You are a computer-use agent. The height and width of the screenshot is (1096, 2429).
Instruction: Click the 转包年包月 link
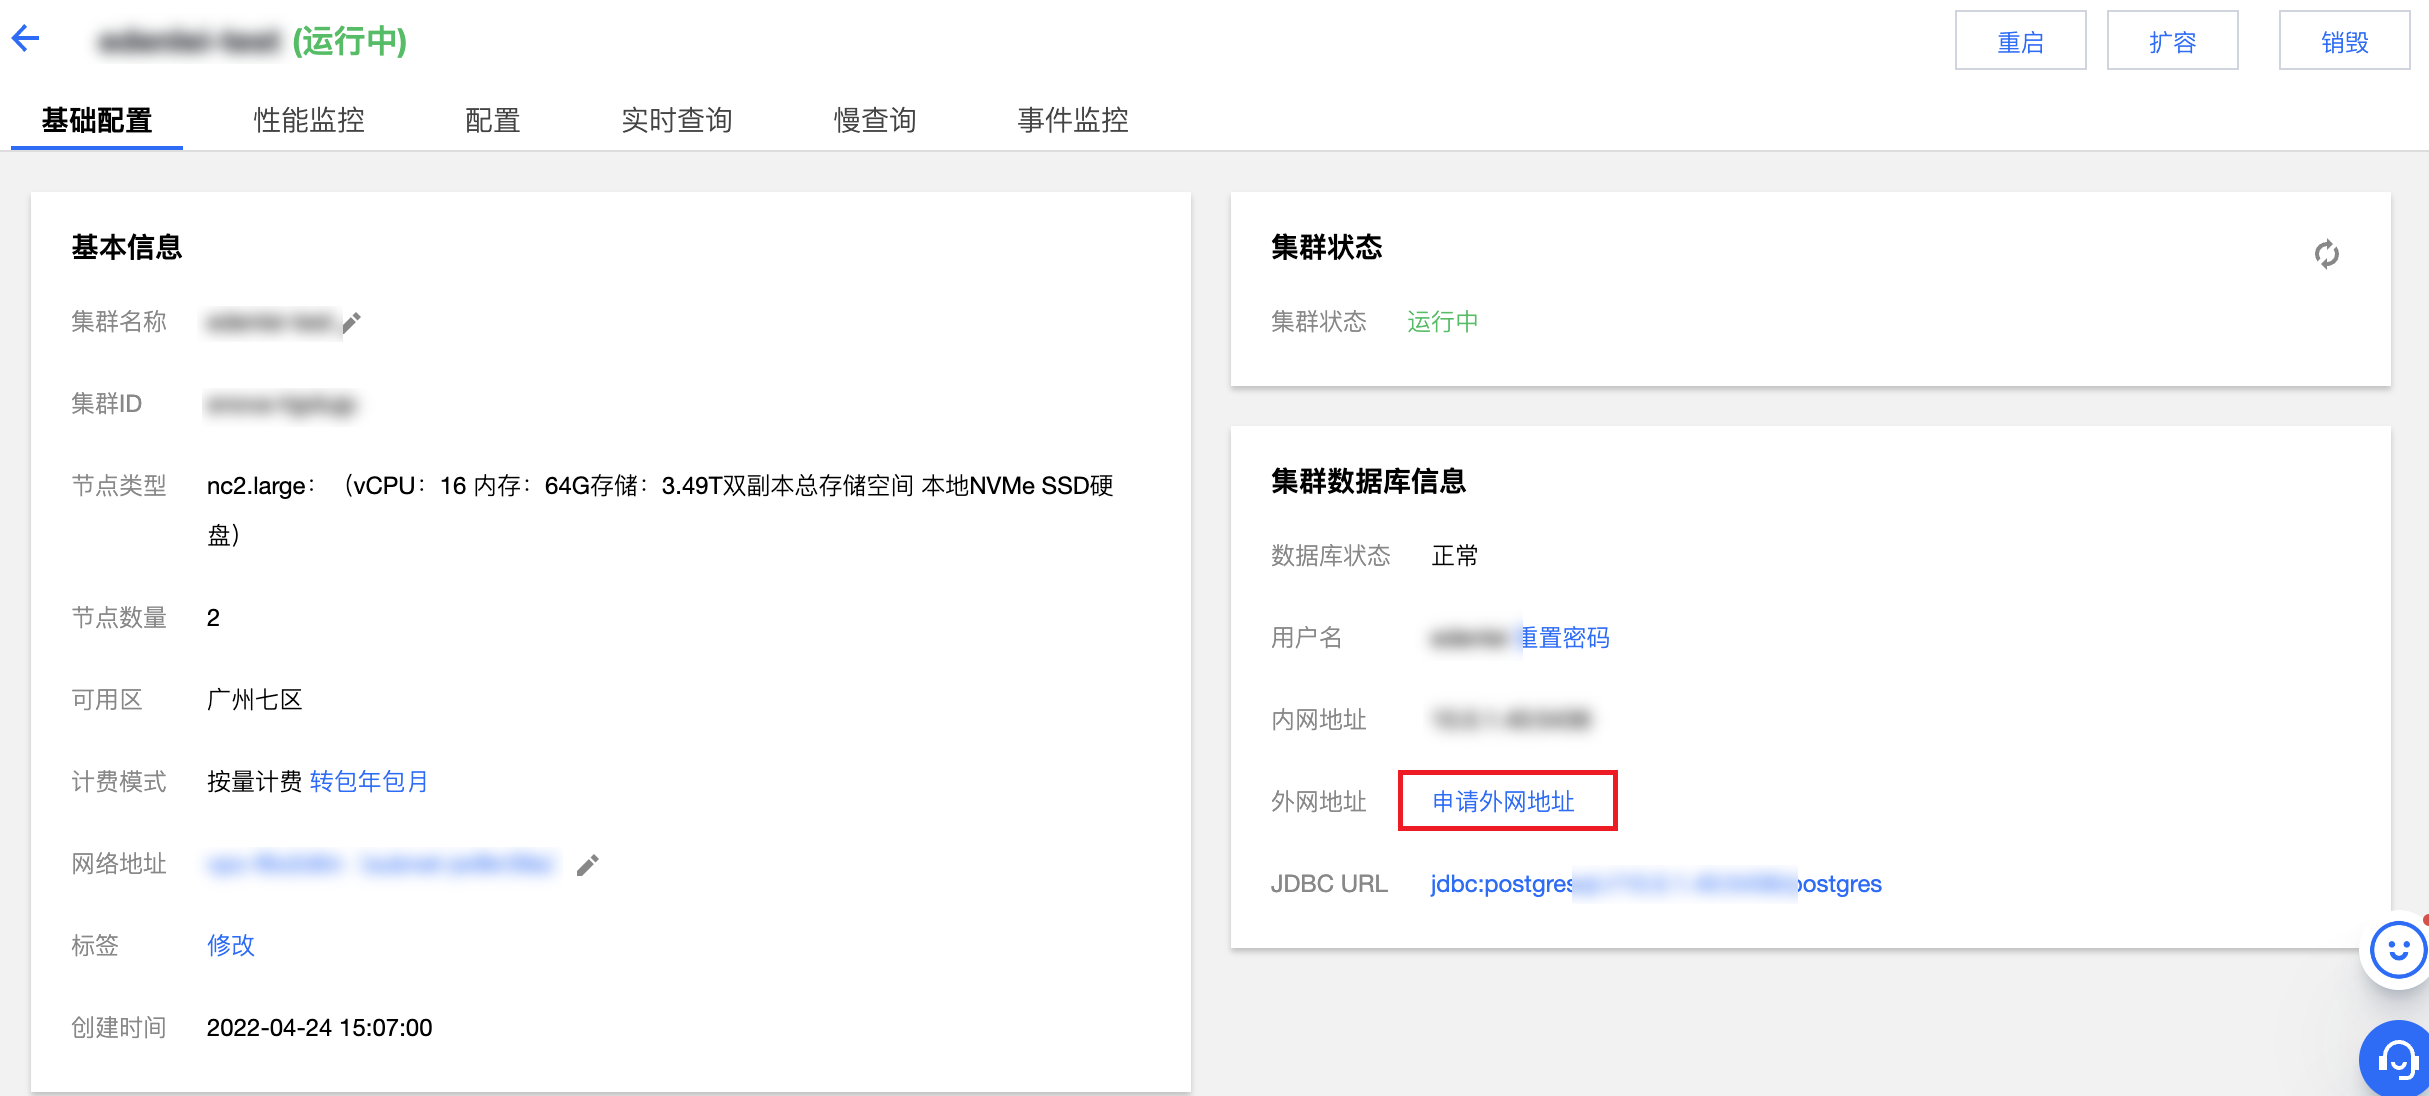(x=369, y=782)
